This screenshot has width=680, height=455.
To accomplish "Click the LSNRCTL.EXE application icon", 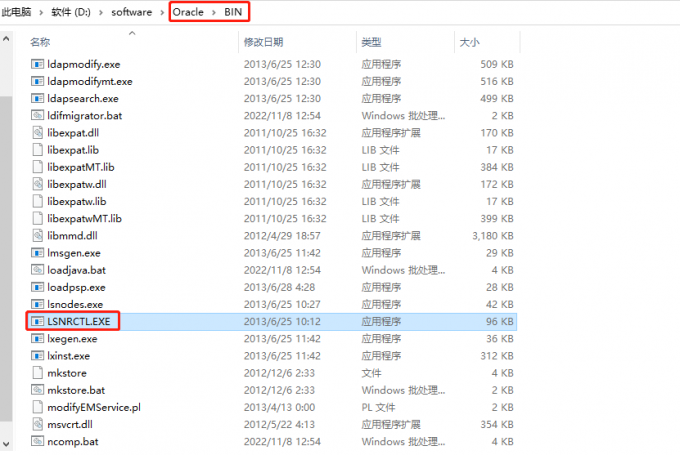I will tap(37, 321).
